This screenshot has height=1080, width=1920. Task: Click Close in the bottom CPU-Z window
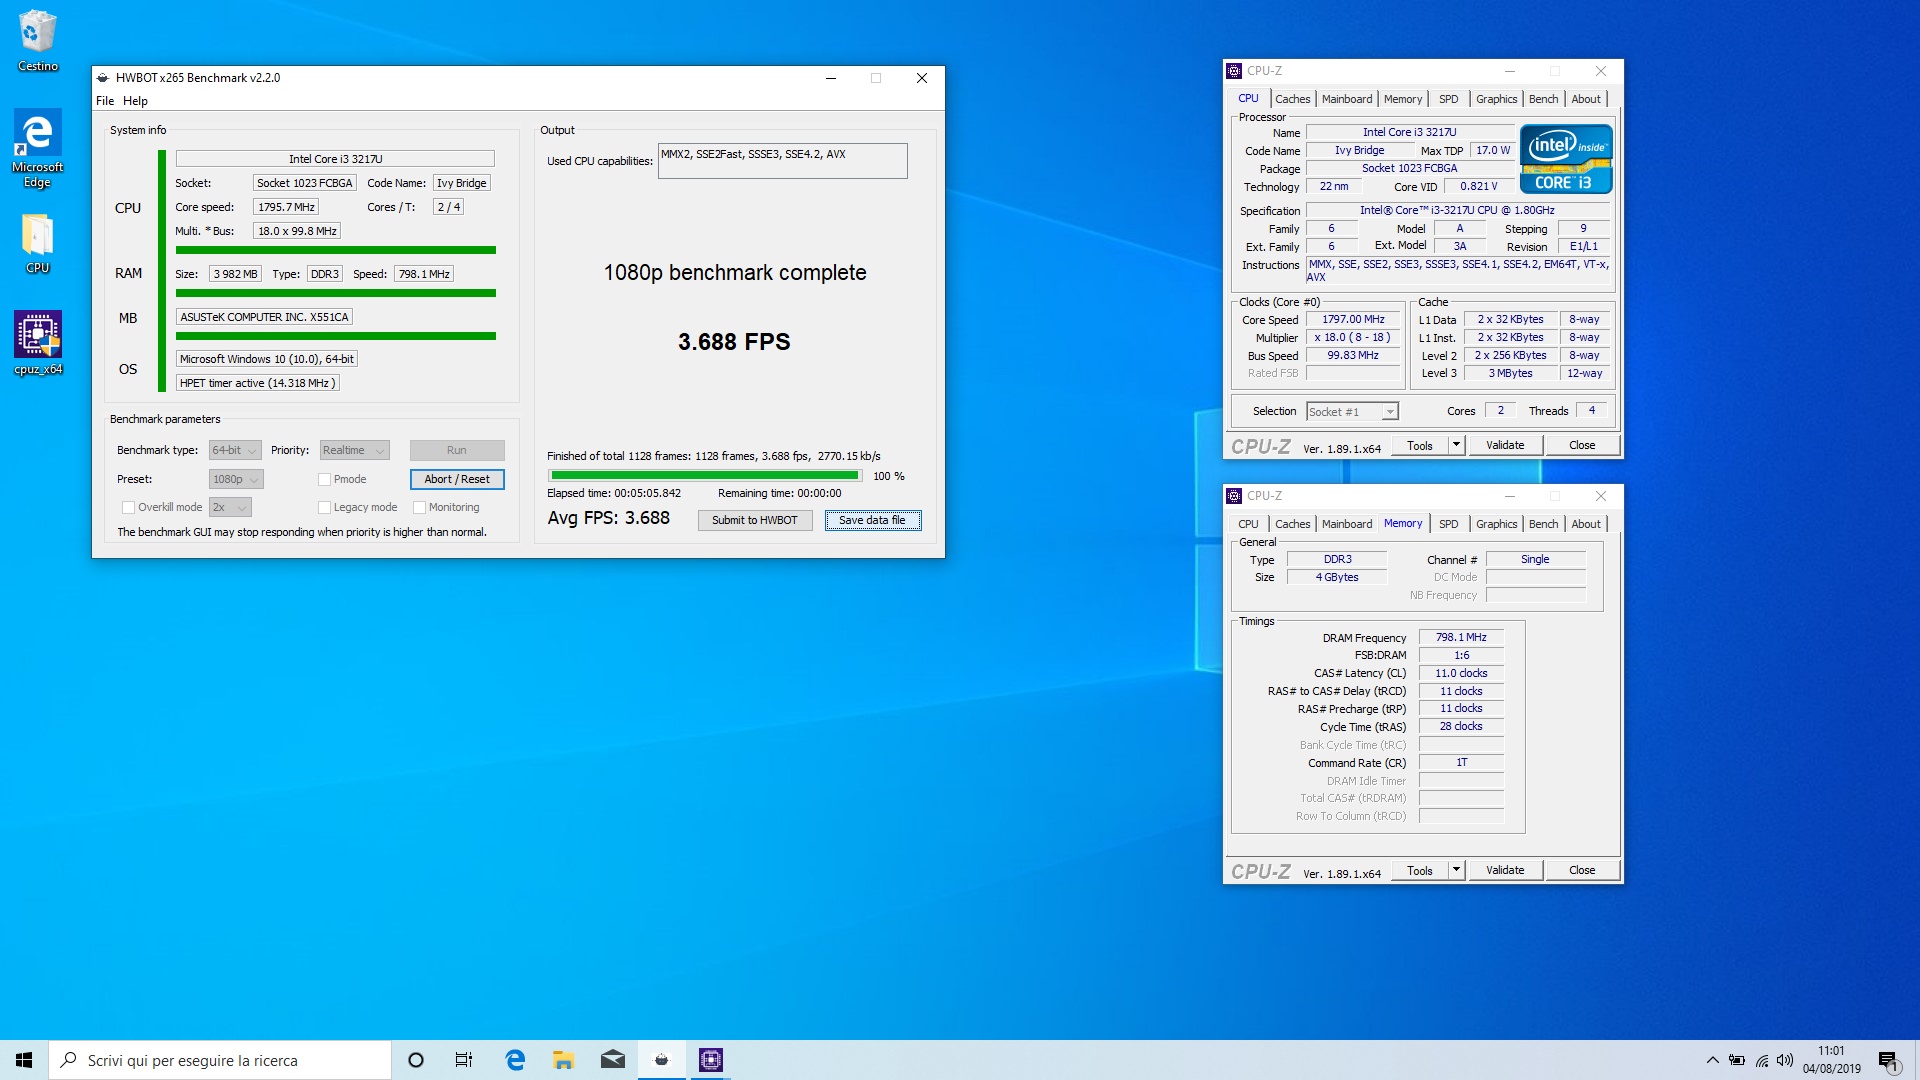pyautogui.click(x=1582, y=871)
